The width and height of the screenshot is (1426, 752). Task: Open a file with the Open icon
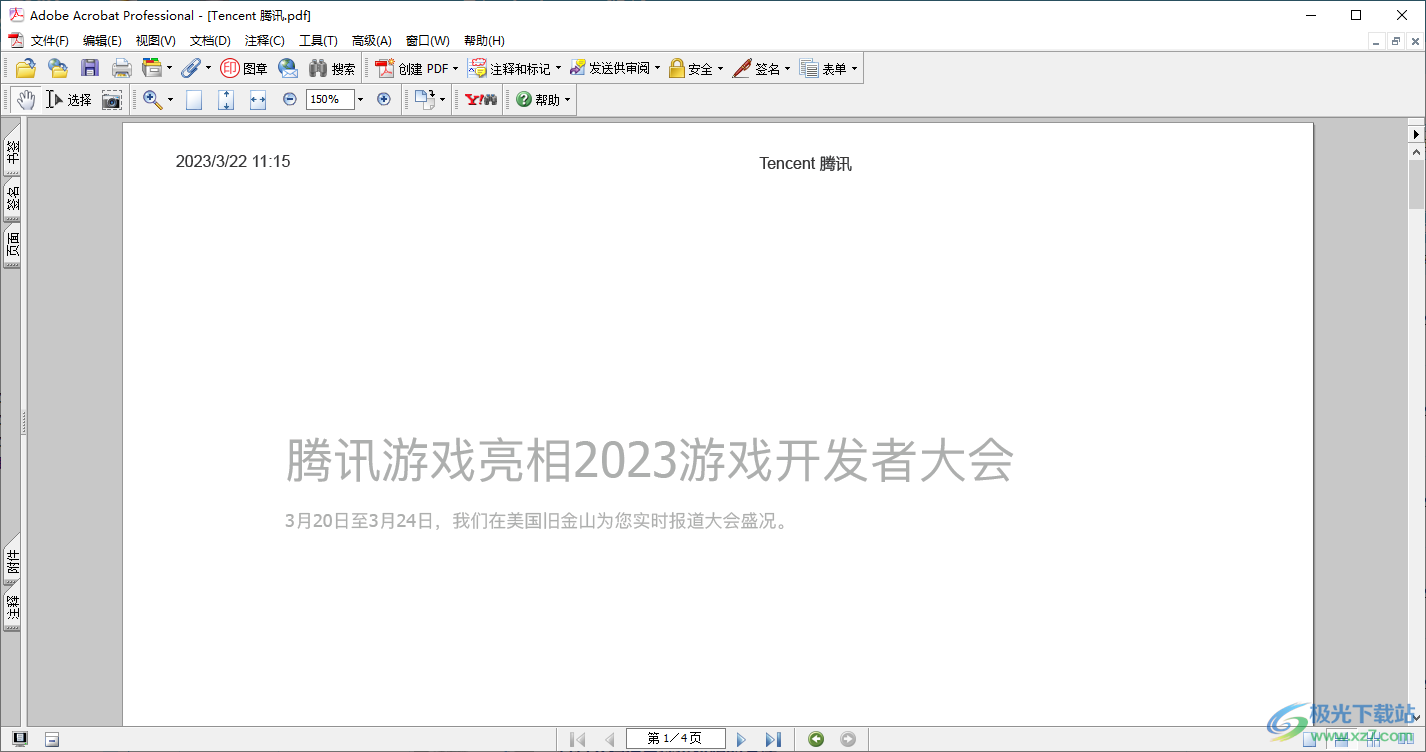point(25,68)
